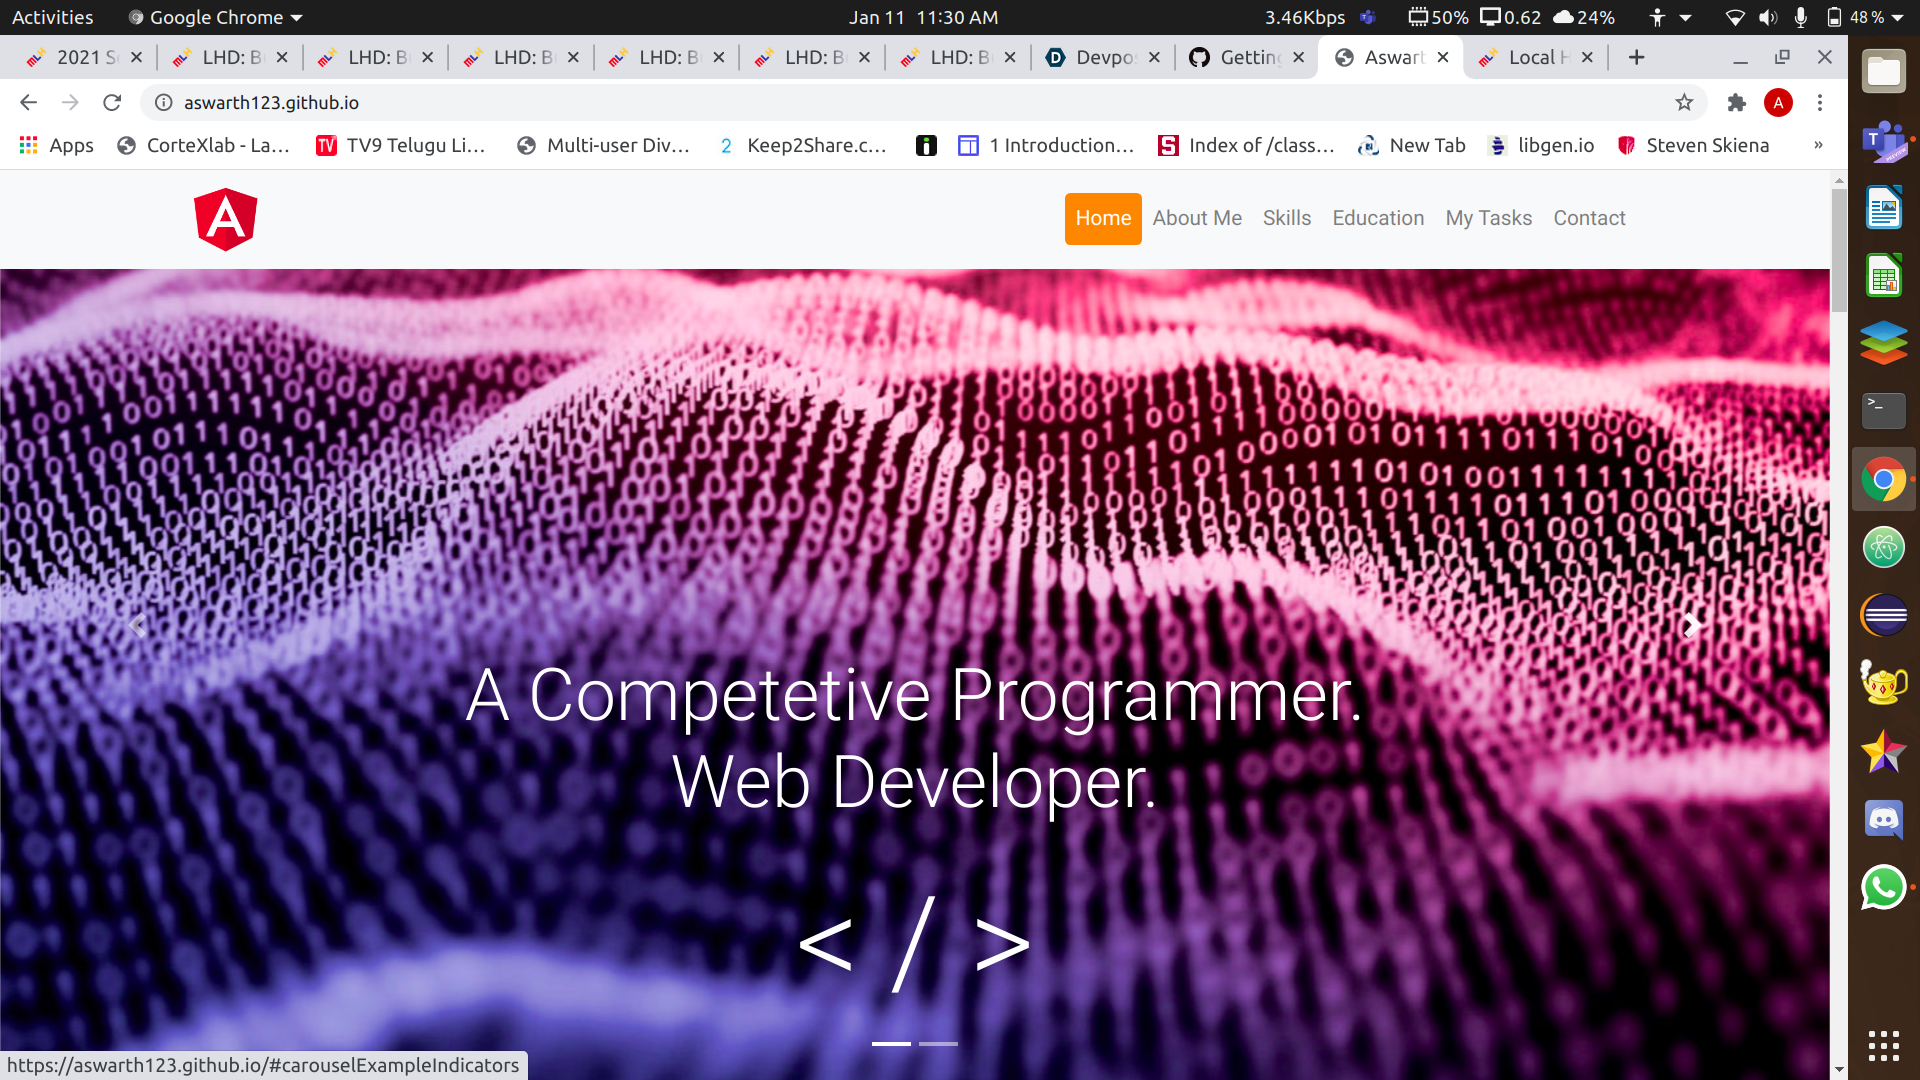1920x1080 pixels.
Task: Select the first carousel indicator
Action: pyautogui.click(x=891, y=1043)
